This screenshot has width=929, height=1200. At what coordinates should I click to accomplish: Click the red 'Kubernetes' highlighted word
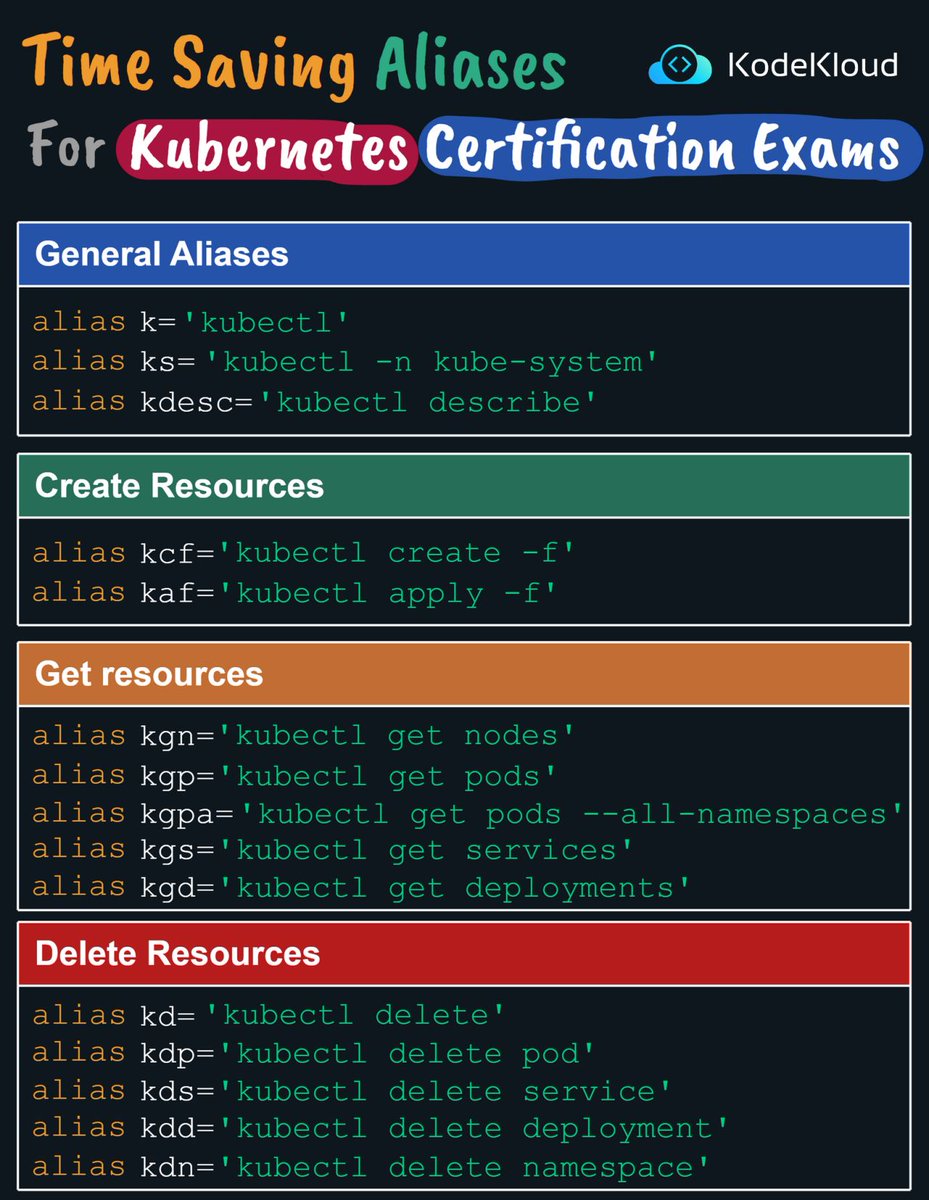268,151
